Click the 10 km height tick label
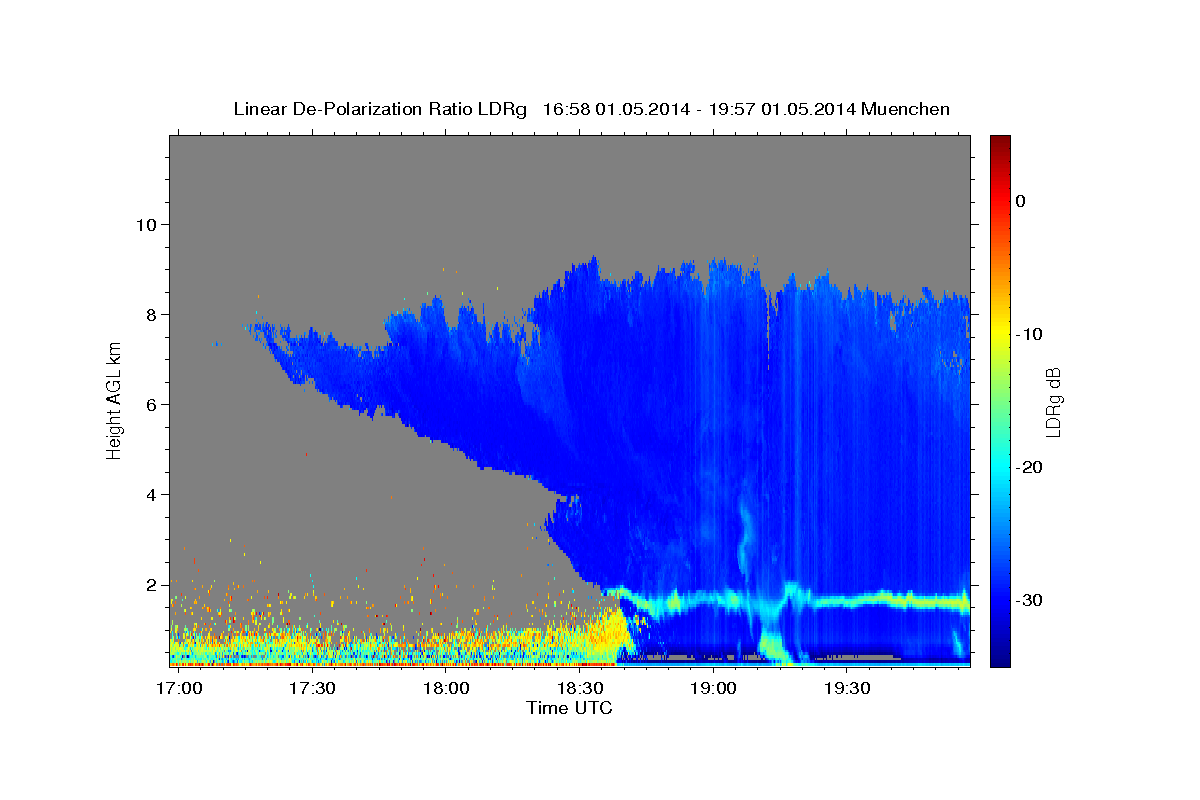 146,224
